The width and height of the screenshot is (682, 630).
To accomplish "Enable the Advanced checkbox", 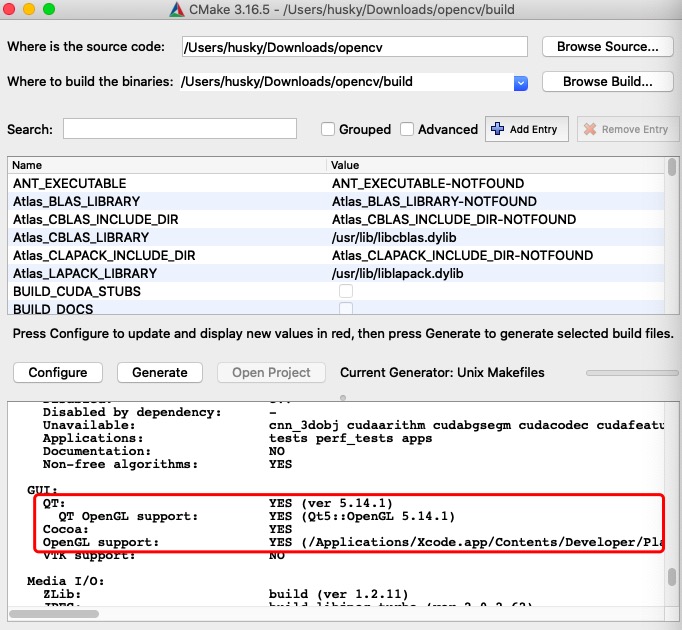I will click(407, 129).
